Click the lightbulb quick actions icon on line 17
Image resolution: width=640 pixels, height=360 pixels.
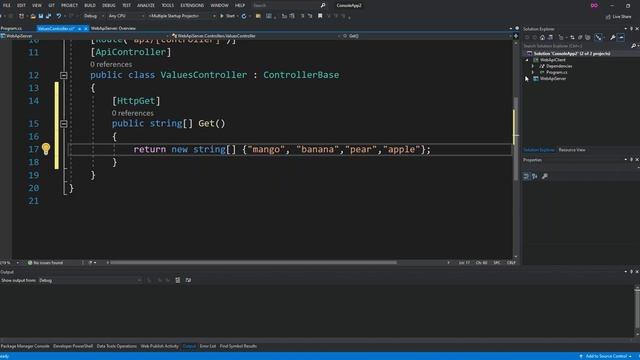46,149
